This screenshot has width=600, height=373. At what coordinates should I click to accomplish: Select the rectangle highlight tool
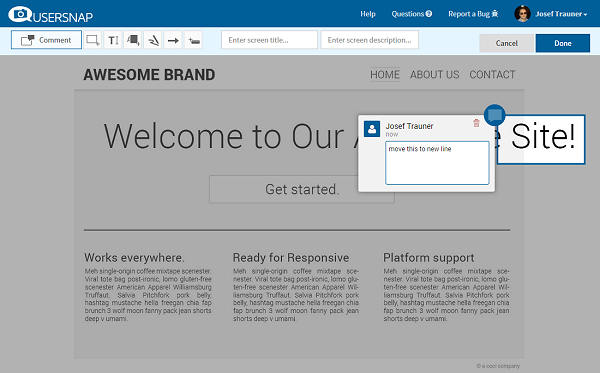pyautogui.click(x=93, y=40)
